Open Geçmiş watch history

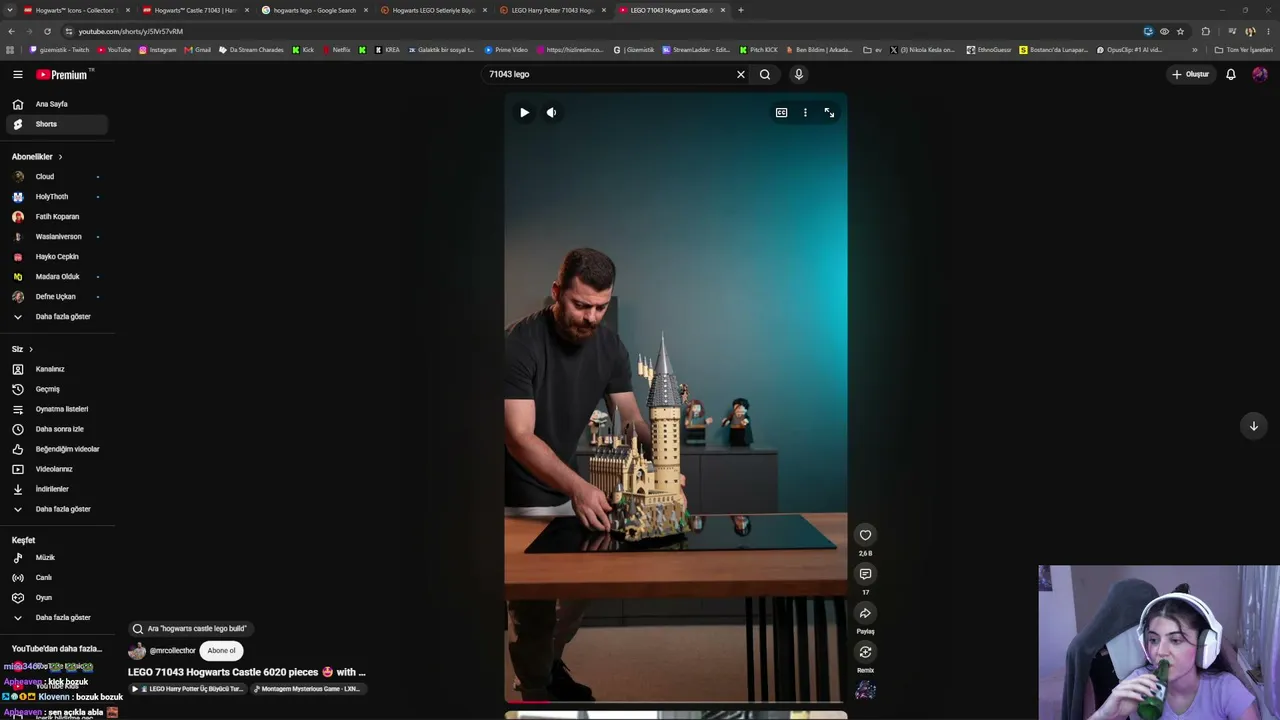[56, 389]
